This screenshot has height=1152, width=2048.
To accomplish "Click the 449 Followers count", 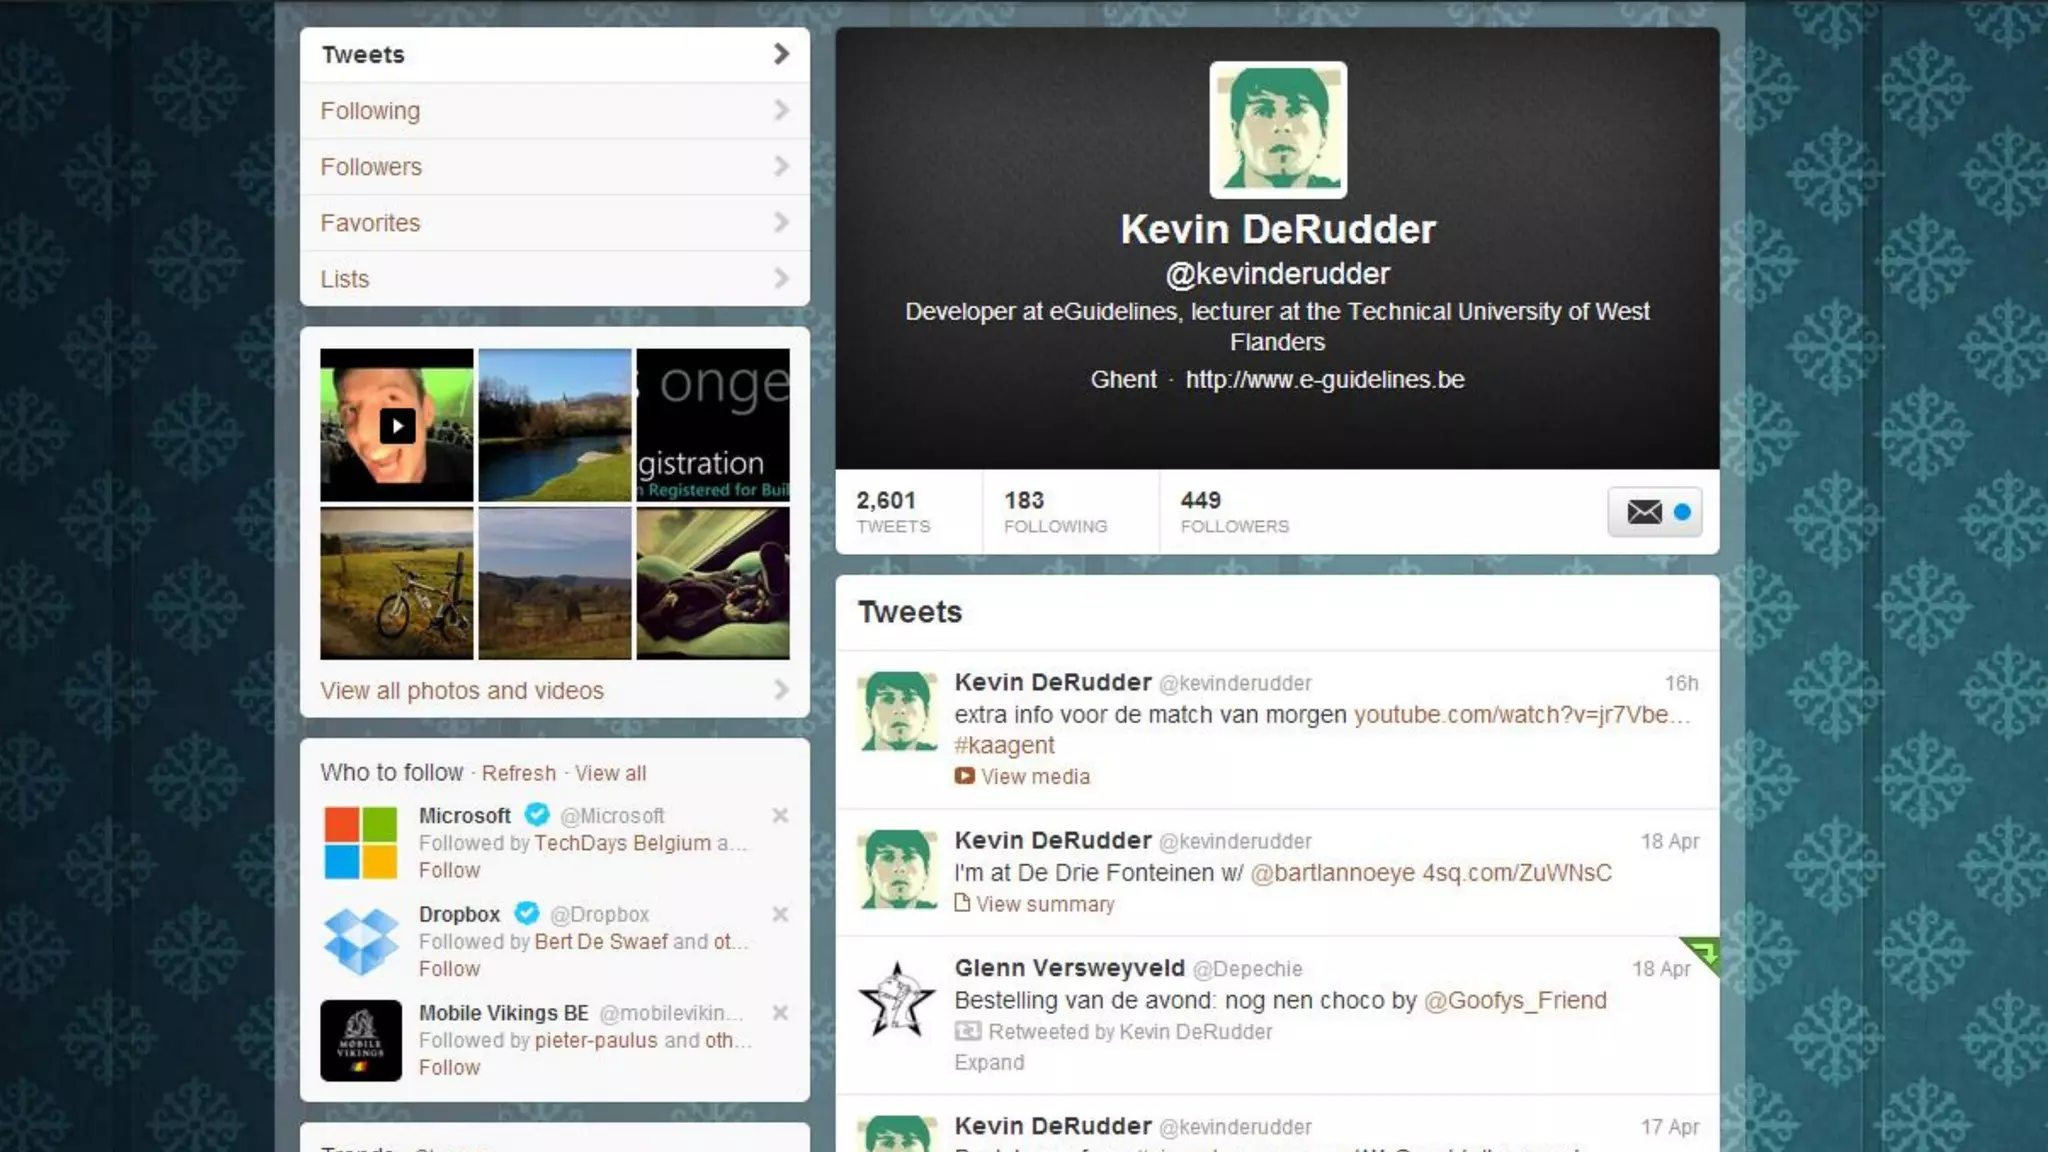I will point(1233,512).
